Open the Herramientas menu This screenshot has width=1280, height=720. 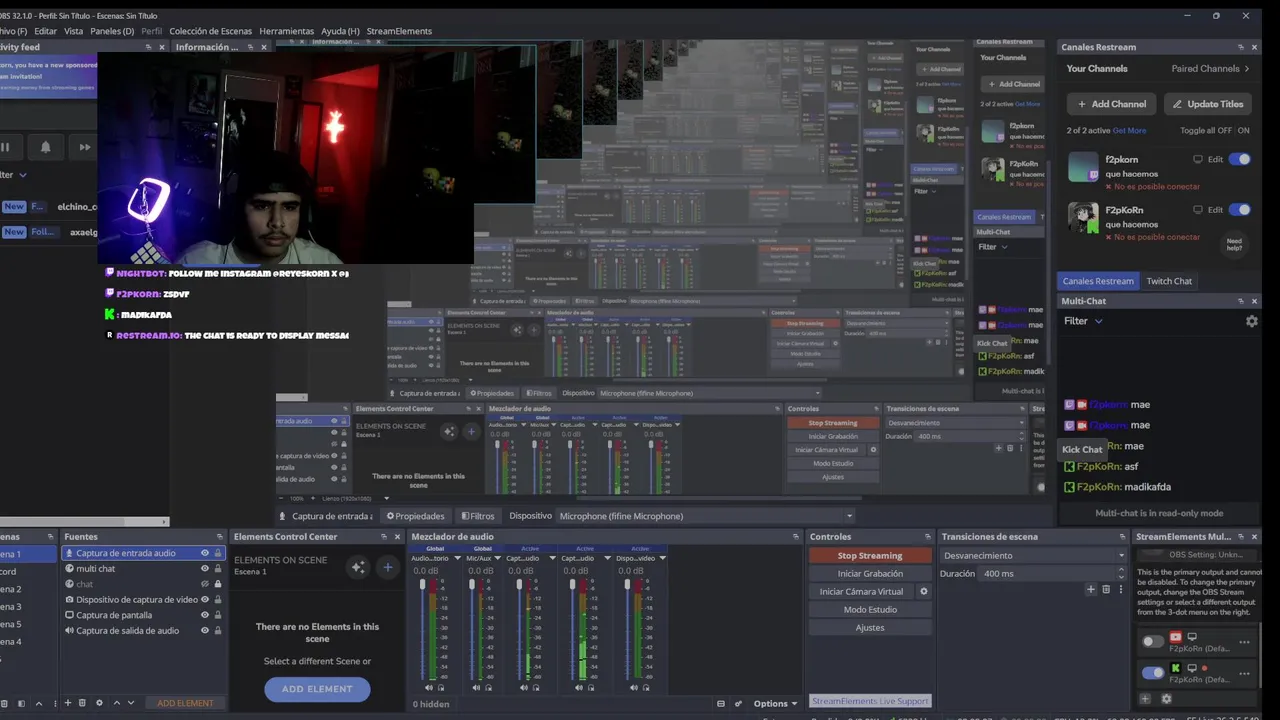(x=286, y=31)
